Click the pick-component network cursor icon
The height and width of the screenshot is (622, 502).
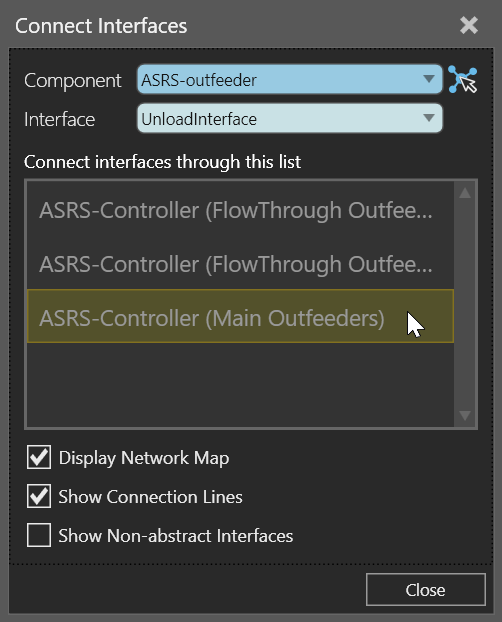tap(463, 80)
